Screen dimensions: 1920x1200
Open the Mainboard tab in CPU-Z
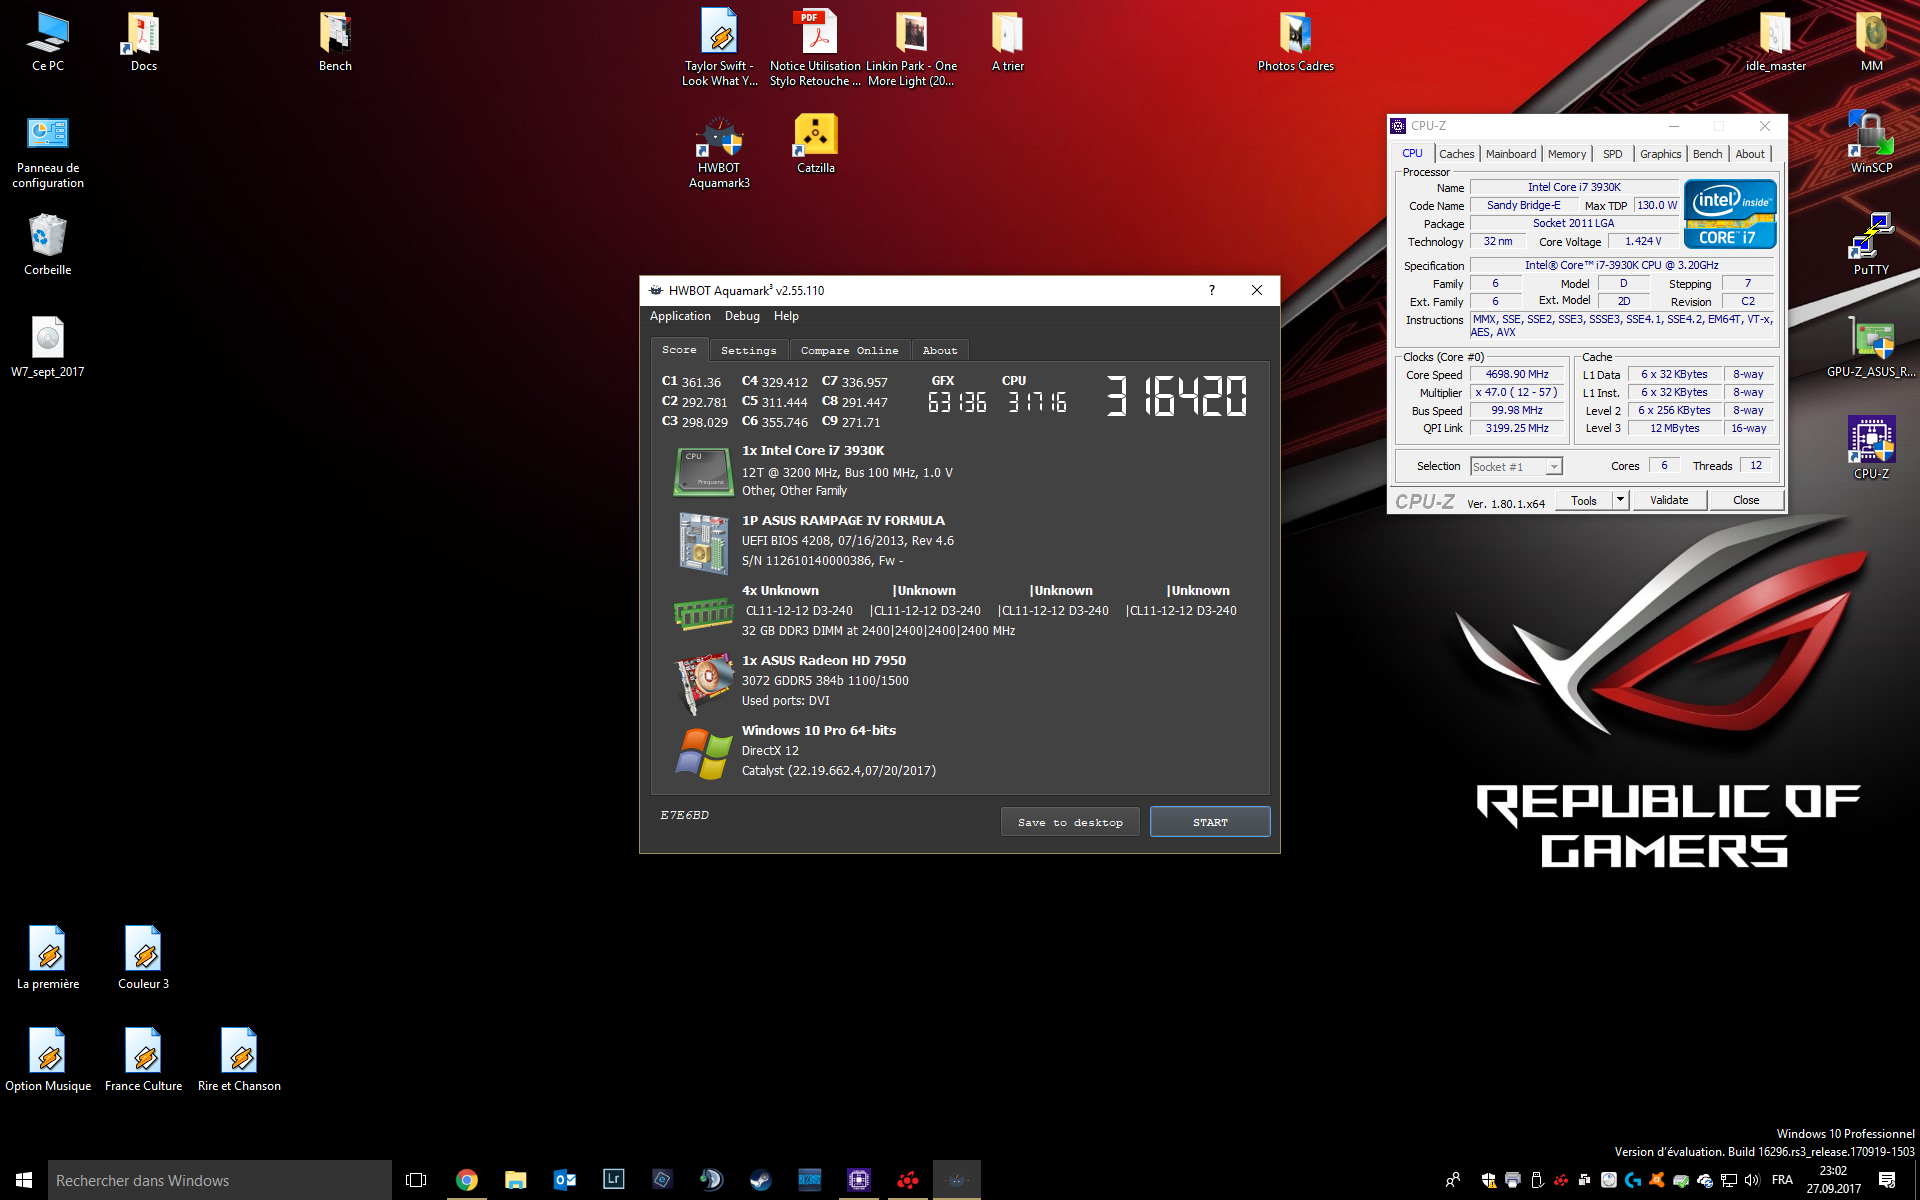[1510, 154]
